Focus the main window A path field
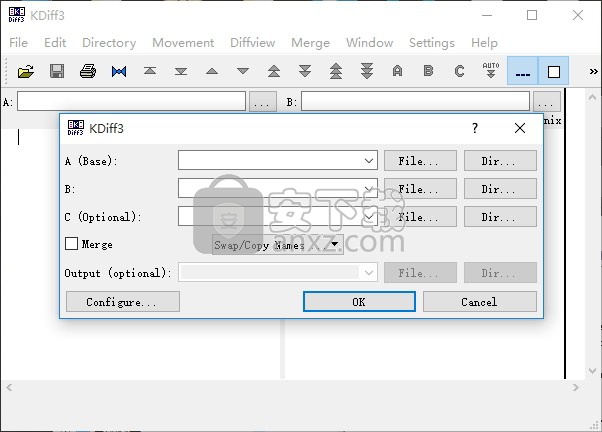The width and height of the screenshot is (602, 432). point(131,101)
